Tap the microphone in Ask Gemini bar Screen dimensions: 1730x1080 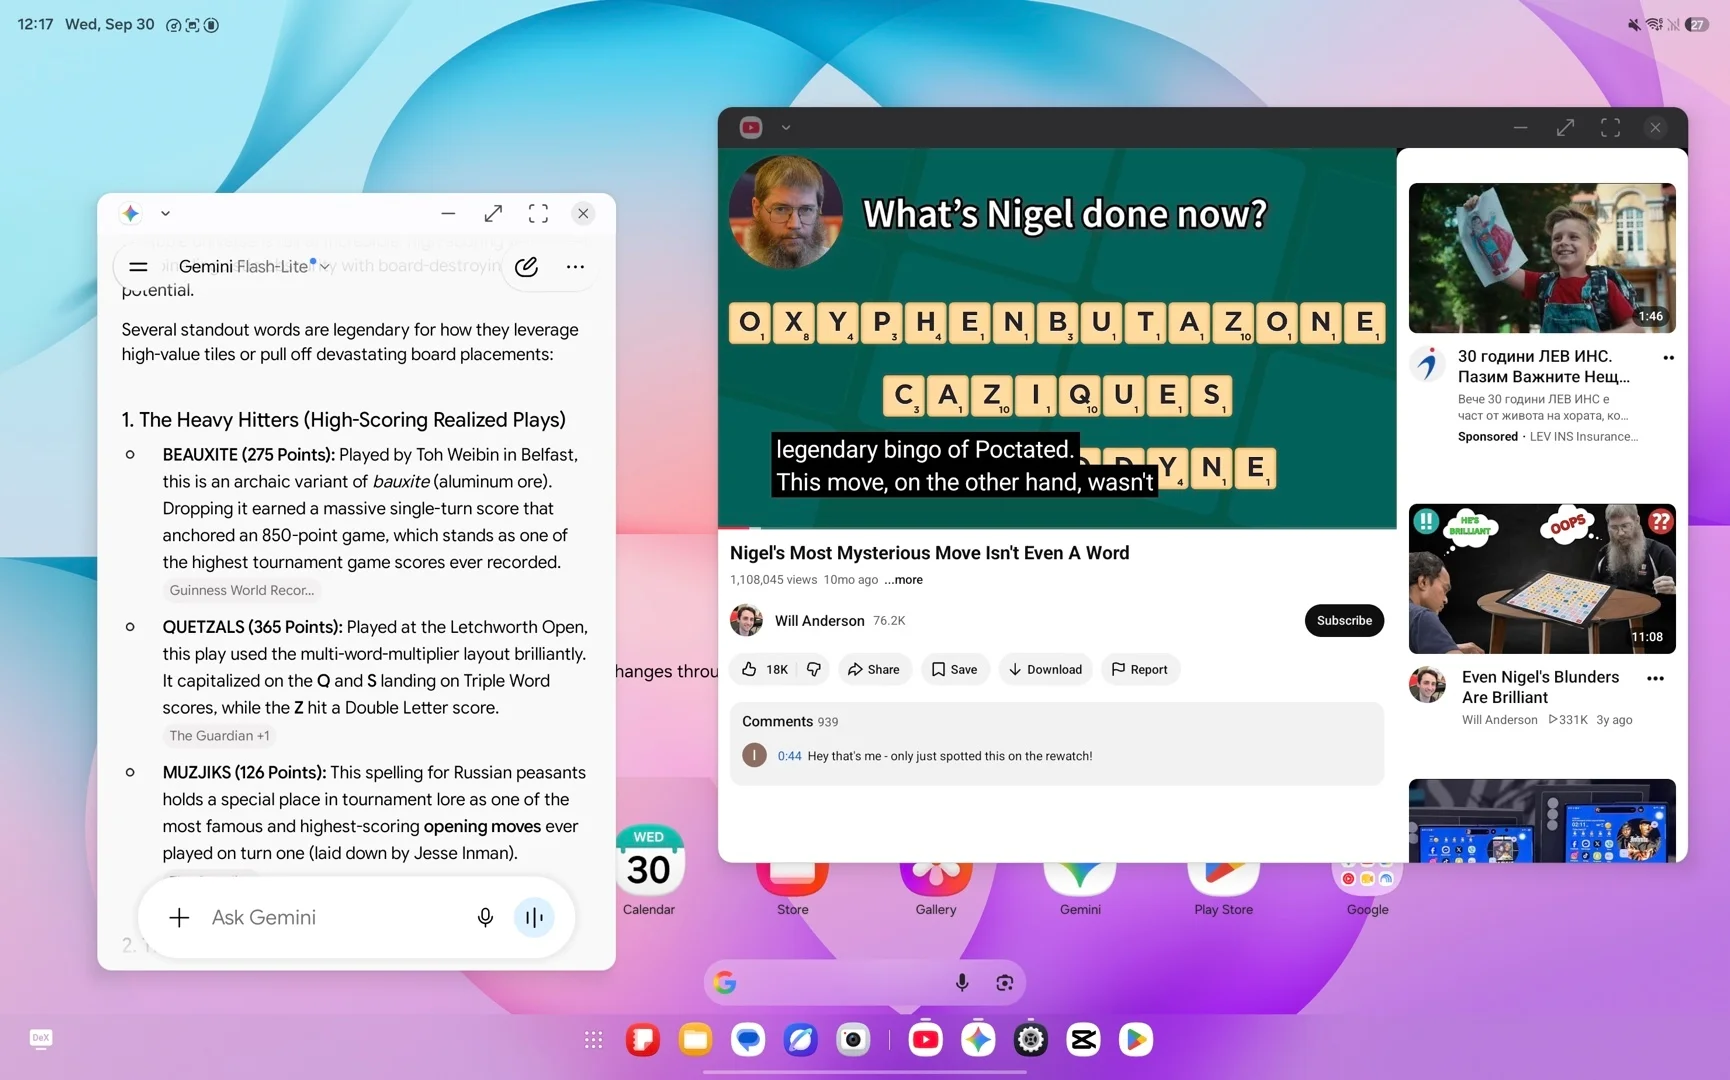[485, 917]
